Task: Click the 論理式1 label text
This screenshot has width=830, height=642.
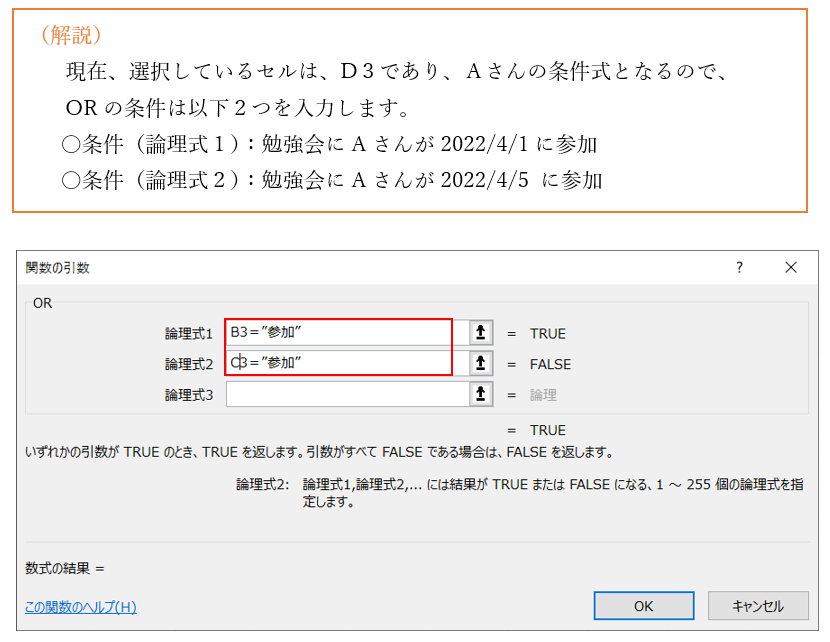Action: (x=189, y=334)
